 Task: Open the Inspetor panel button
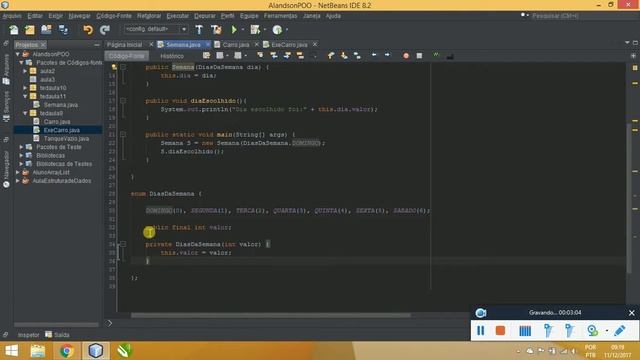point(28,335)
